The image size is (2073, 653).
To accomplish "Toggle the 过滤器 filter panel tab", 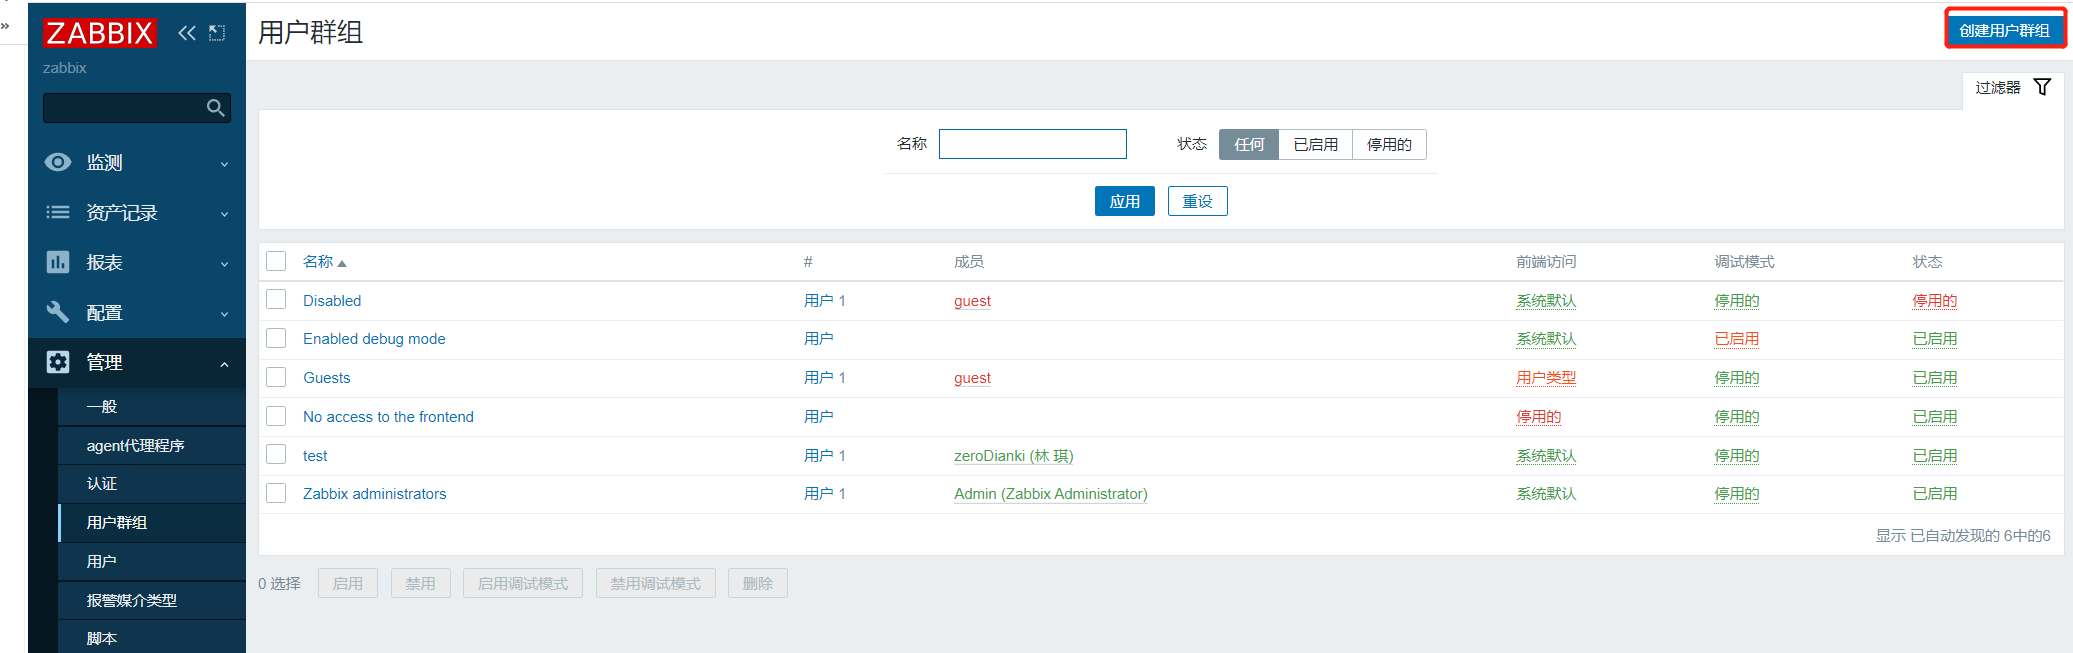I will [x=2013, y=88].
